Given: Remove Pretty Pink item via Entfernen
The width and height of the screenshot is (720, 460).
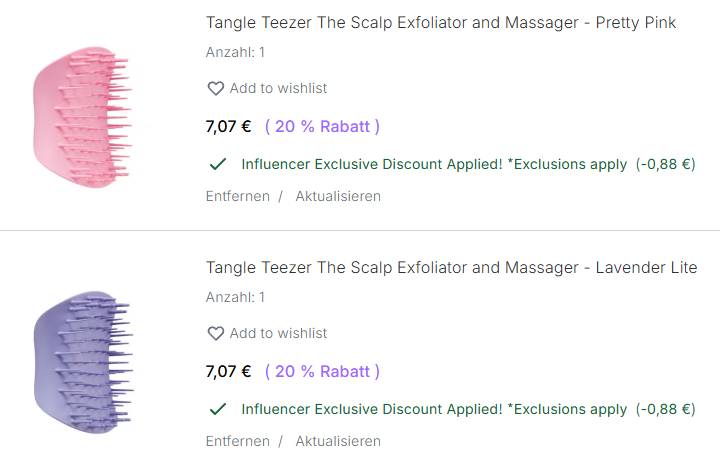Looking at the screenshot, I should pyautogui.click(x=237, y=196).
